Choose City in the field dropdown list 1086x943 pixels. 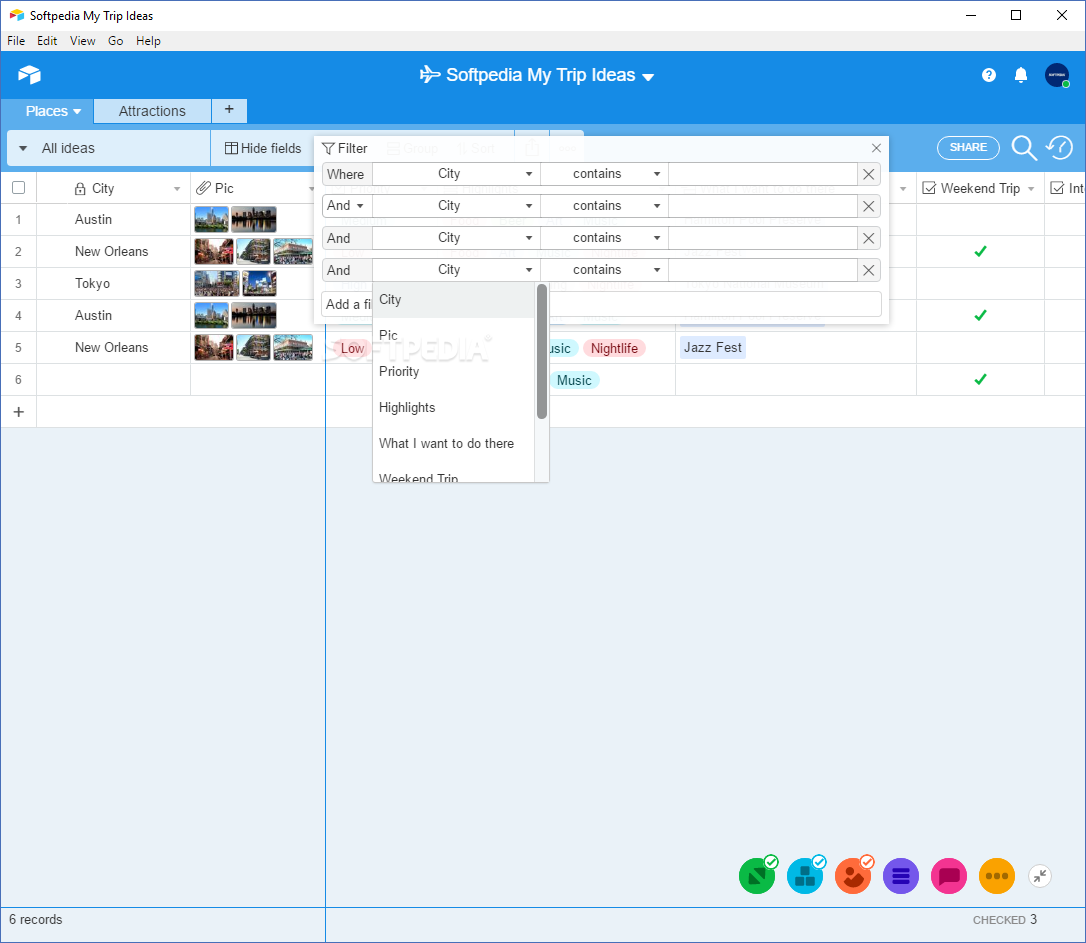pos(454,299)
